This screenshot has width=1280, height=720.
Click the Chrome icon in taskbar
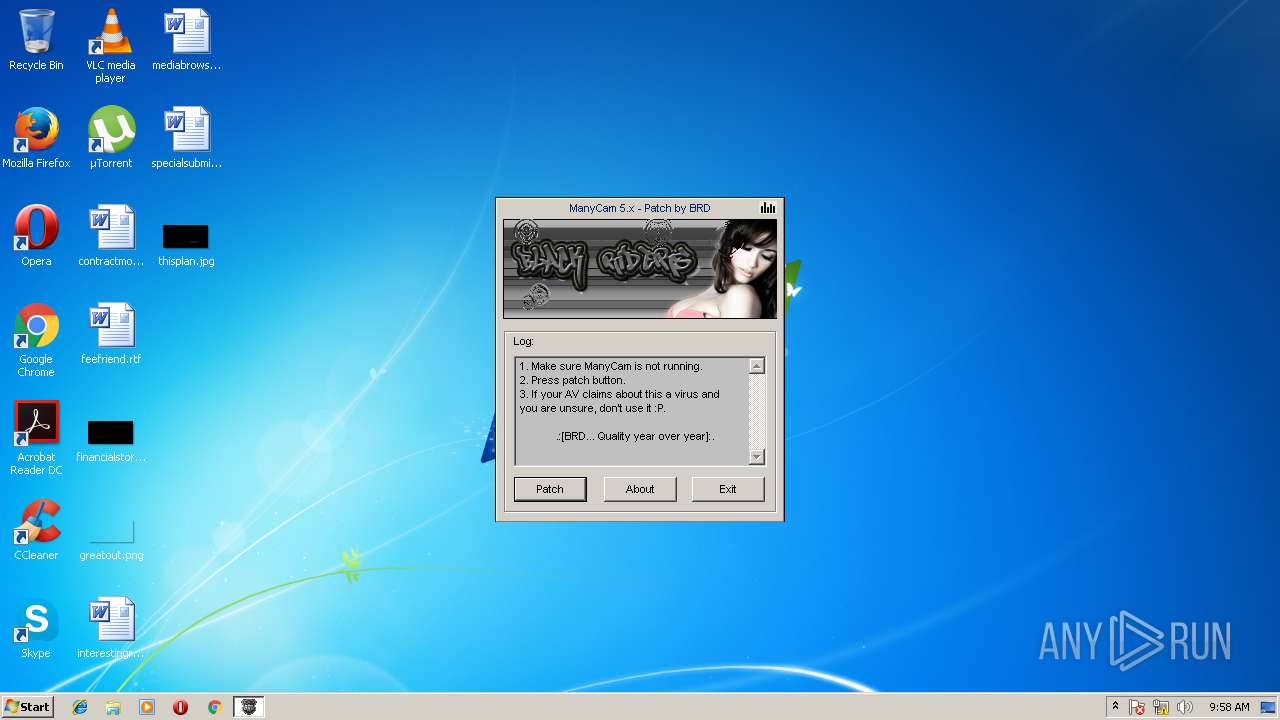point(214,707)
